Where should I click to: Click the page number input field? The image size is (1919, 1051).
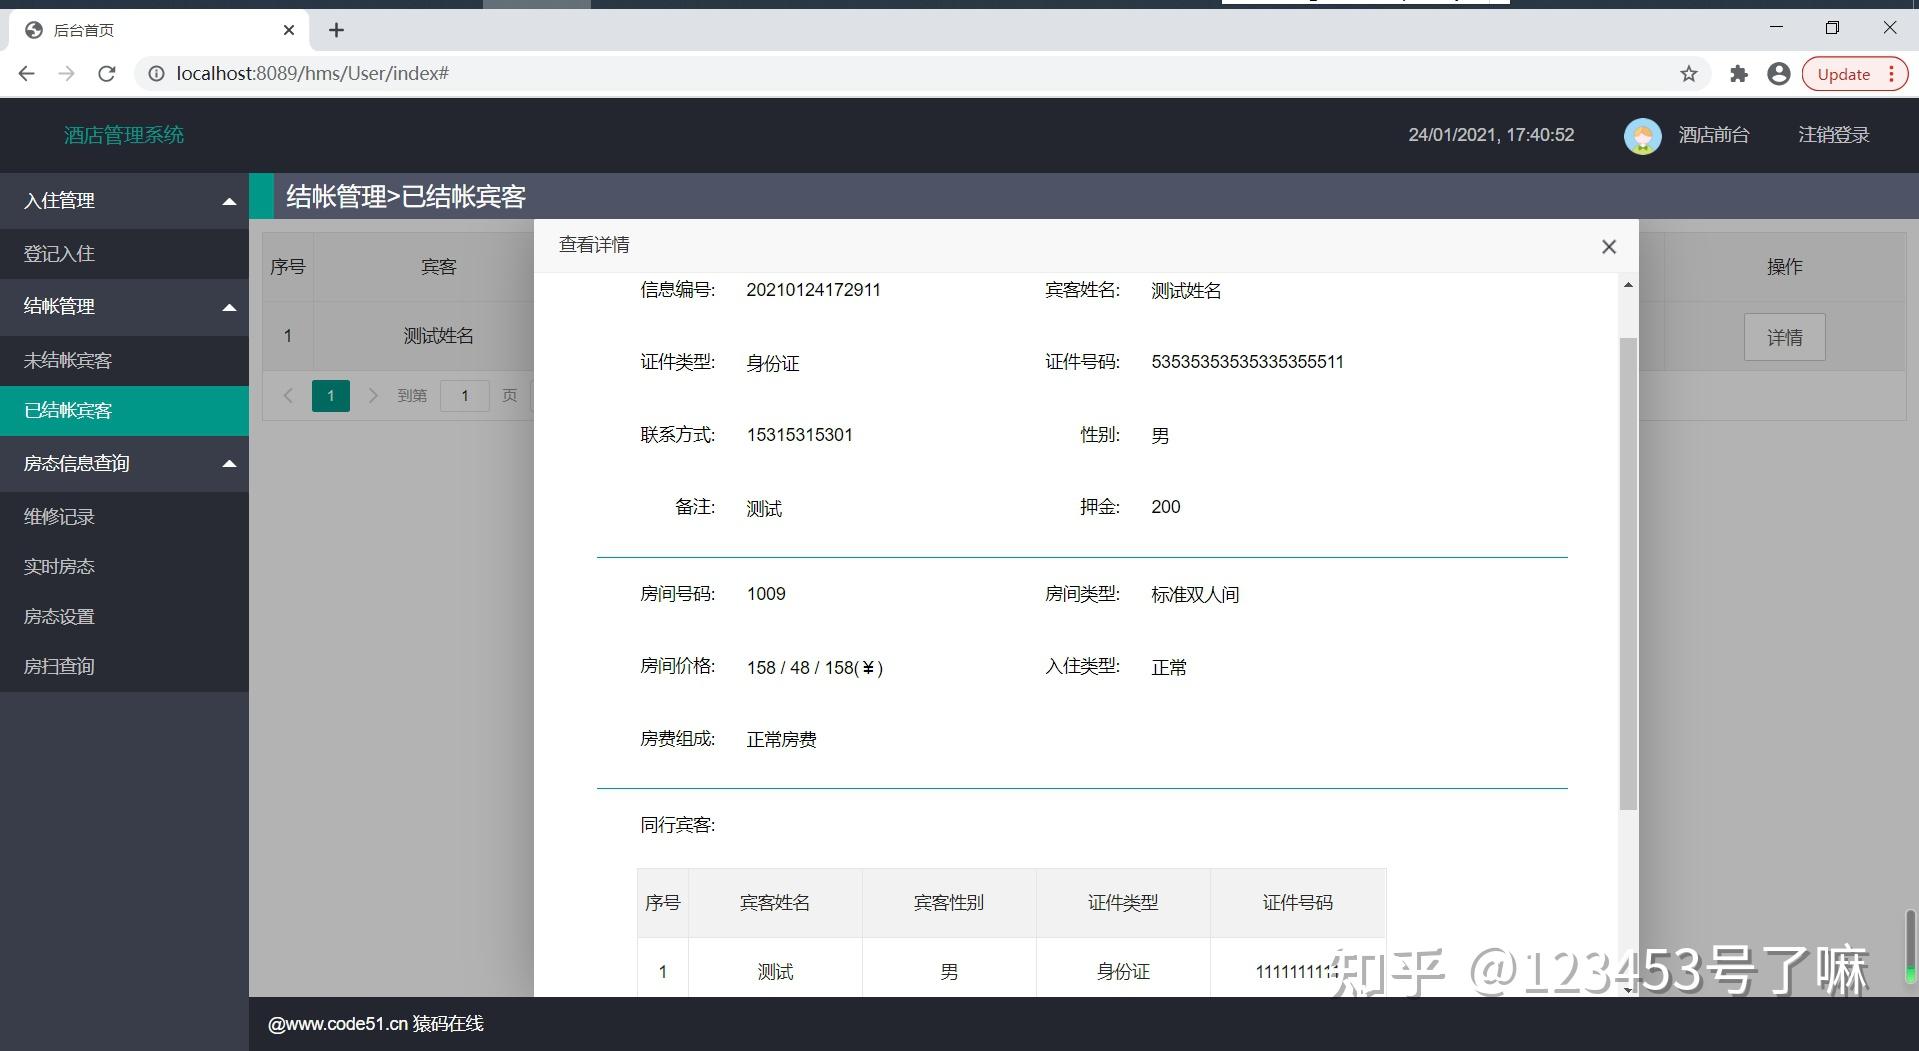coord(464,395)
